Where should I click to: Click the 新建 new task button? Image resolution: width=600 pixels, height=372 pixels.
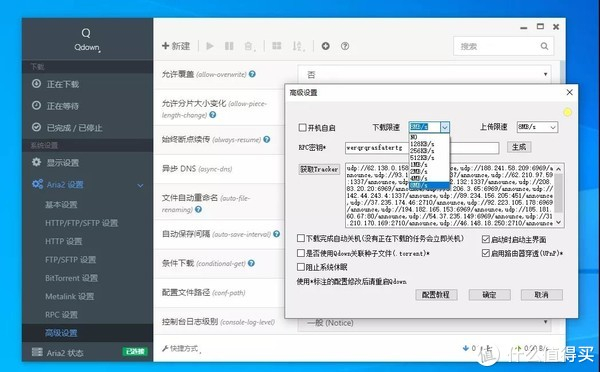pyautogui.click(x=176, y=46)
